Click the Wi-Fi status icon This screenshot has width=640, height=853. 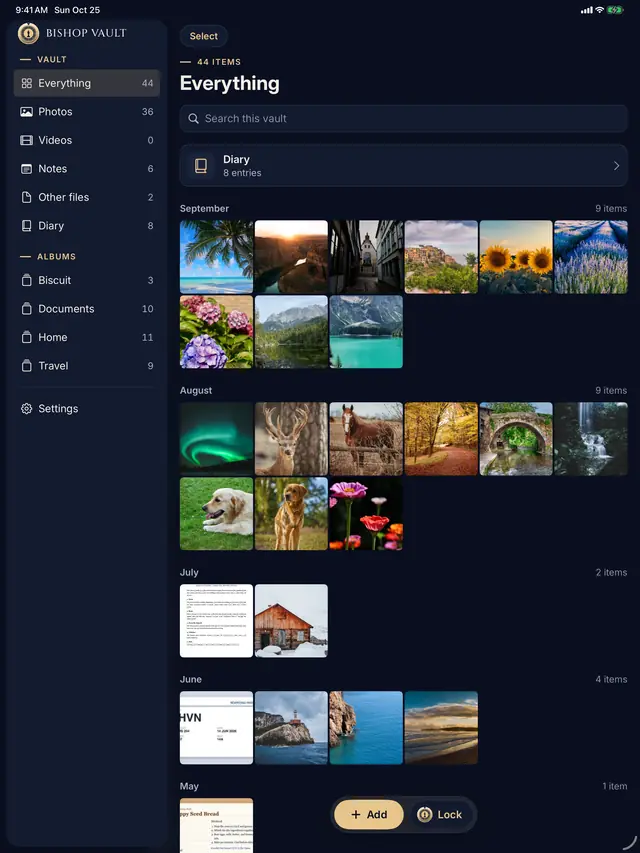click(599, 10)
